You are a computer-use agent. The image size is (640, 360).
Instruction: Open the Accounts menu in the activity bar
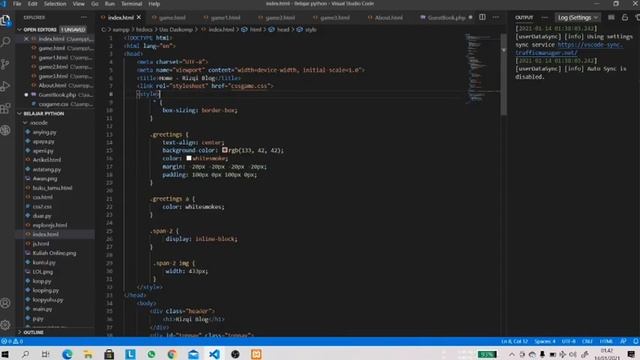pos(6,303)
